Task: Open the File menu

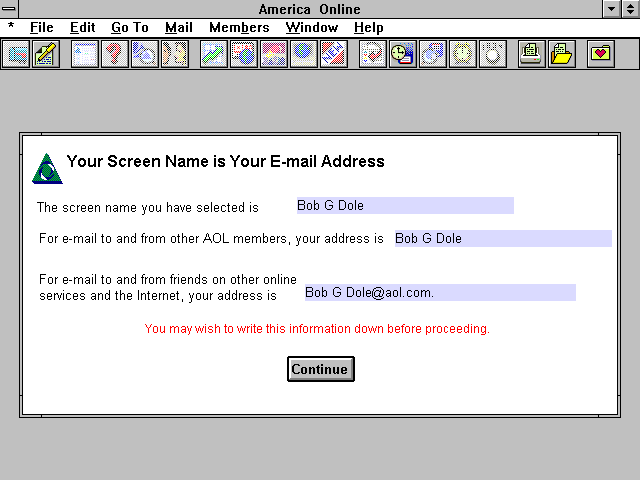Action: [x=42, y=27]
